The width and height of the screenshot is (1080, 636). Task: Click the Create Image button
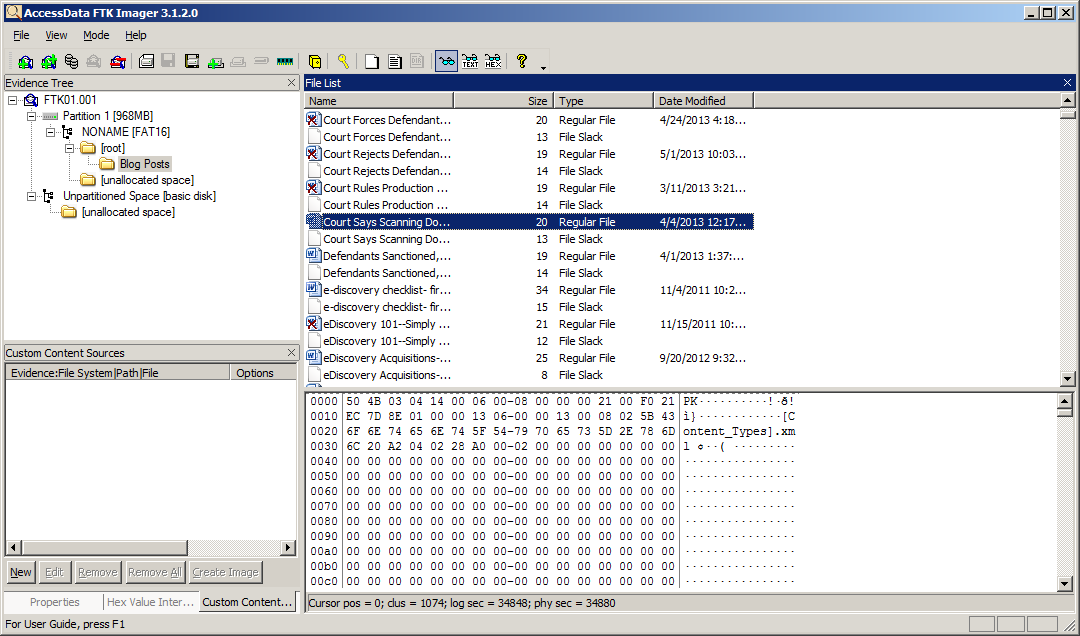pyautogui.click(x=225, y=572)
